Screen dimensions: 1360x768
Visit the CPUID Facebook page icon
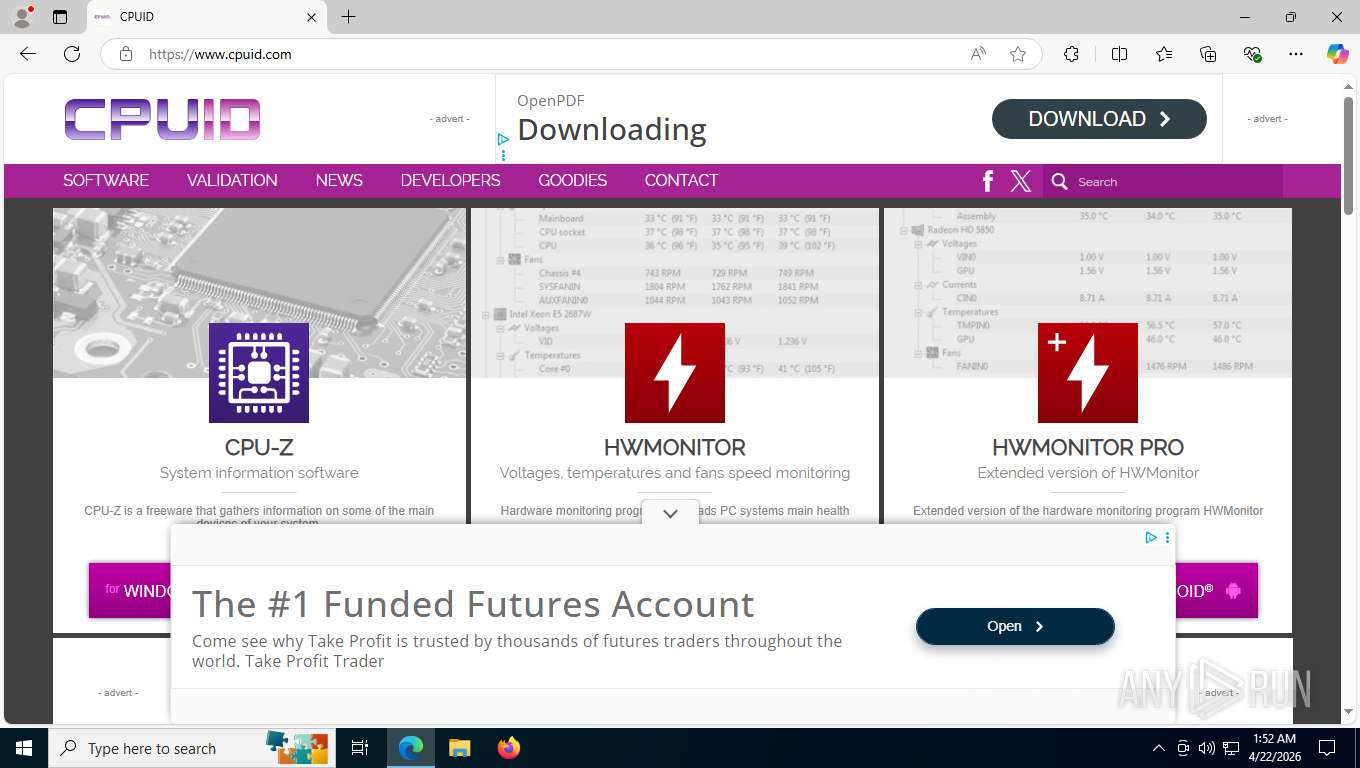click(988, 181)
